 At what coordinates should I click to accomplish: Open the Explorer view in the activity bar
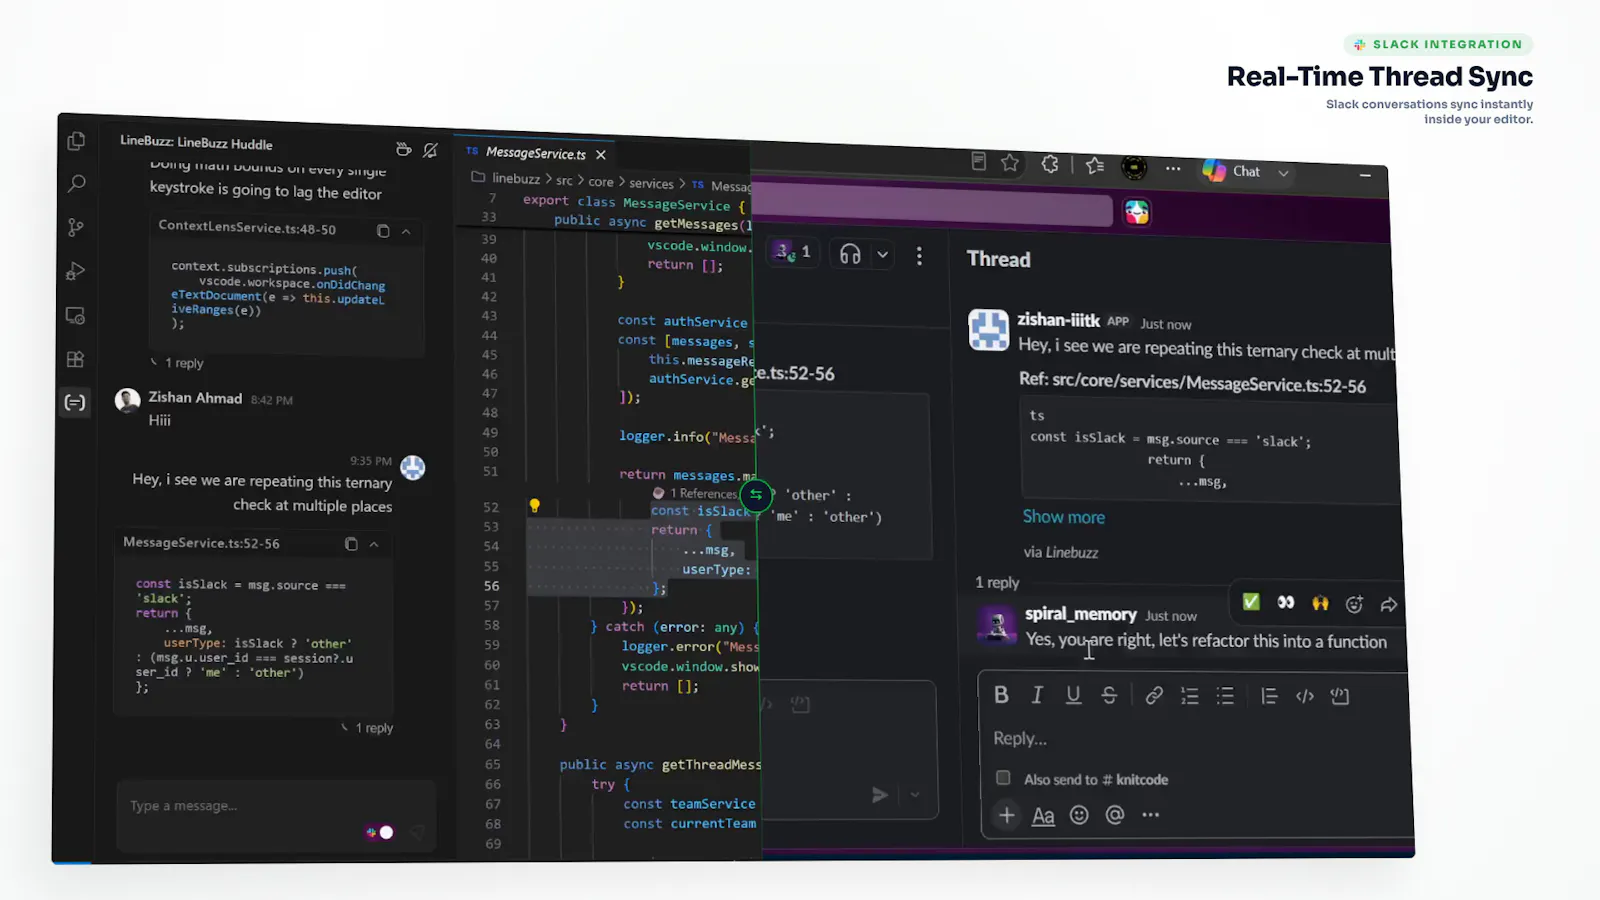point(76,141)
